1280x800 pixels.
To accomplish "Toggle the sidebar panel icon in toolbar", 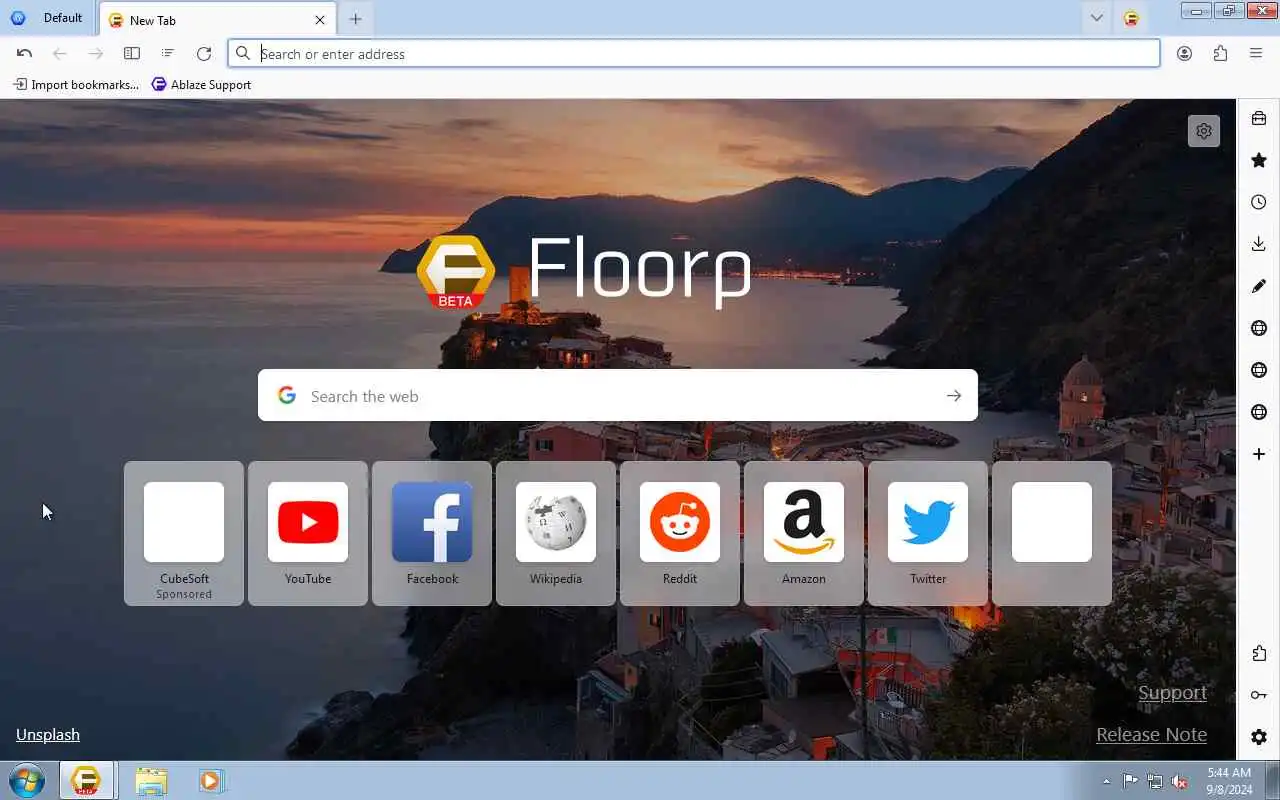I will (x=132, y=53).
